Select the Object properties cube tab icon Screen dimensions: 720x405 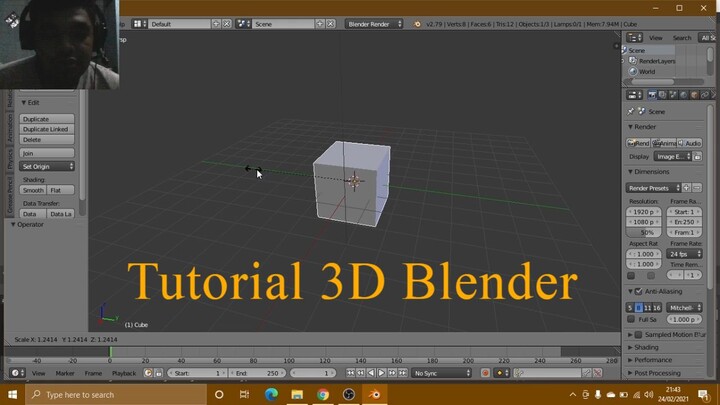[694, 95]
